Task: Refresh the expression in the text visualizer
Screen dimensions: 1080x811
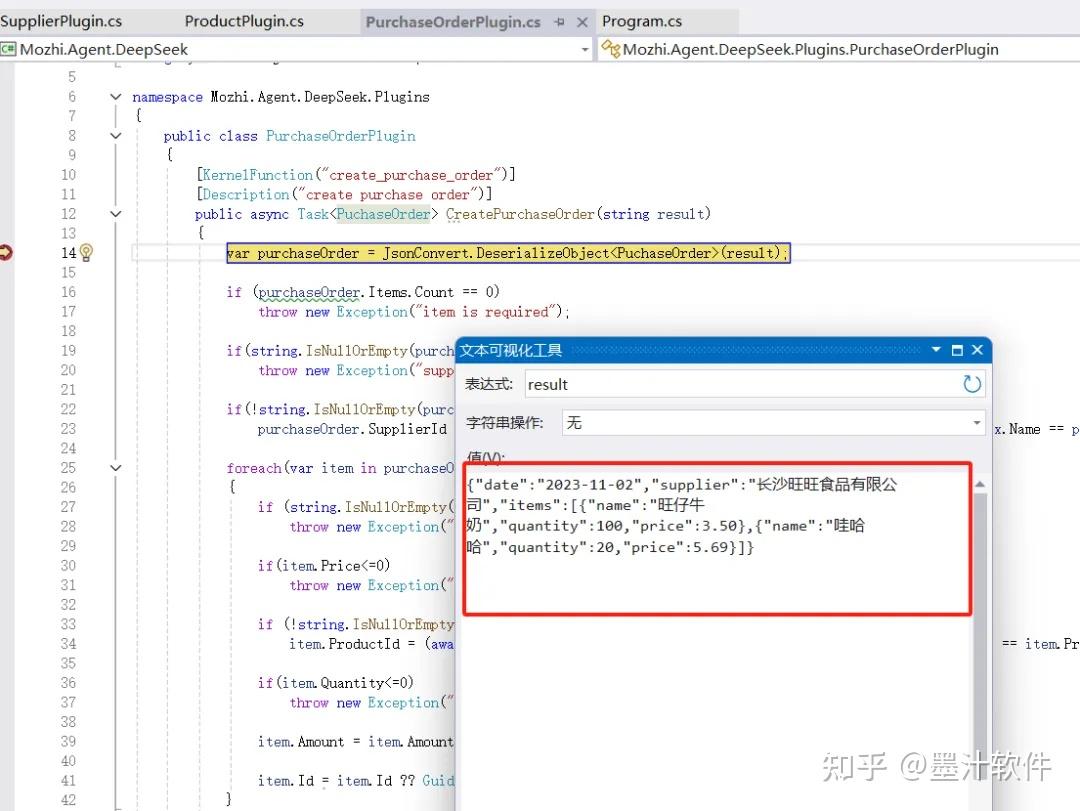Action: pos(972,384)
